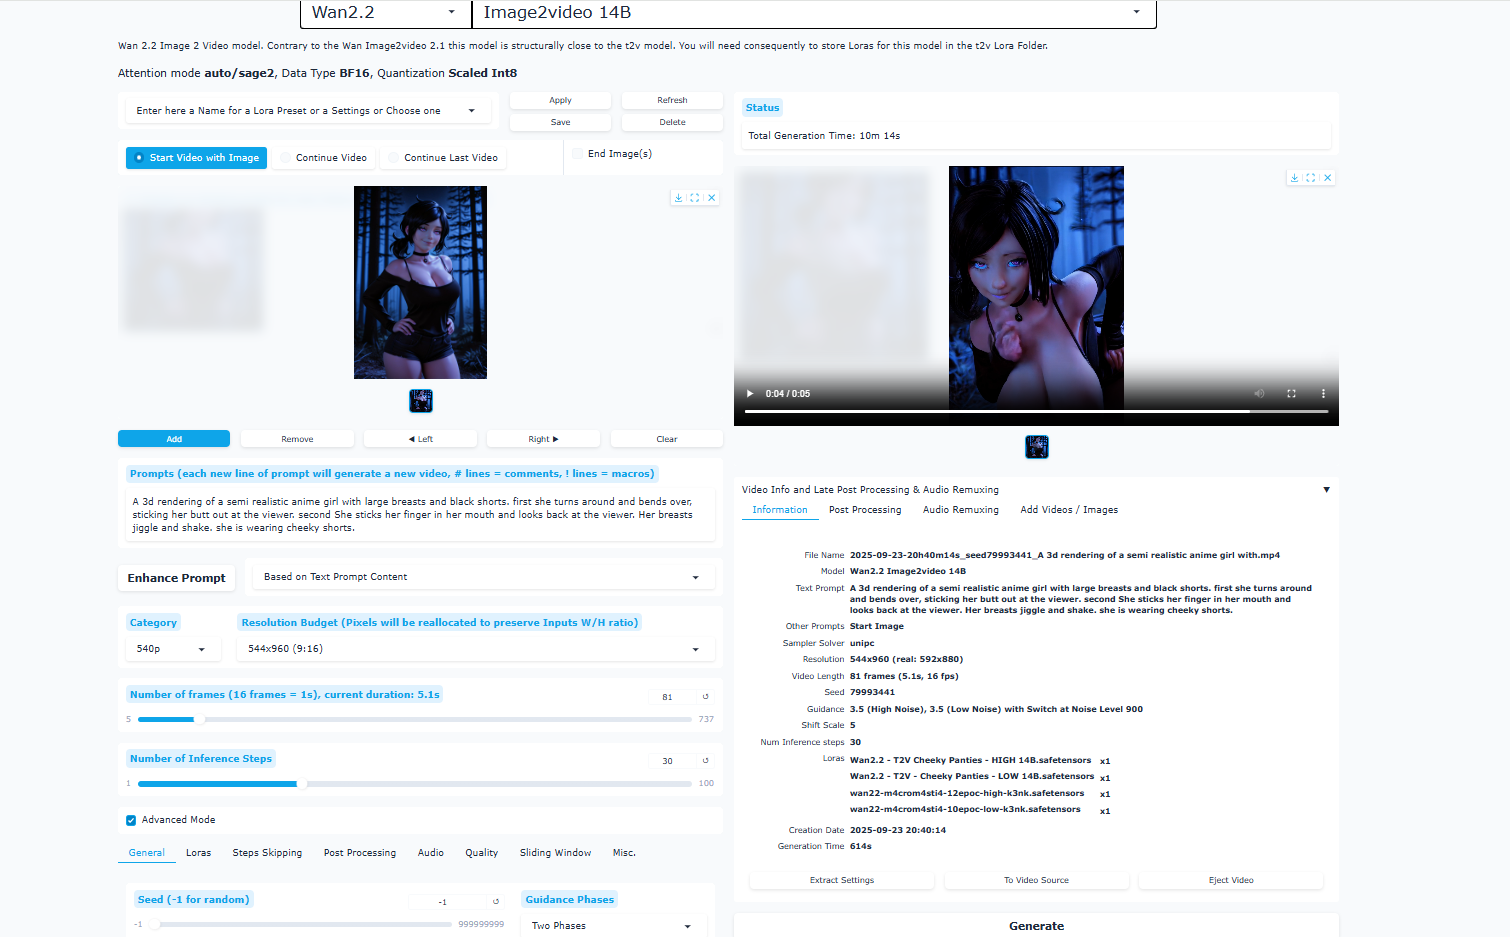This screenshot has width=1510, height=937.
Task: Adjust the Number of frames slider
Action: (x=414, y=719)
